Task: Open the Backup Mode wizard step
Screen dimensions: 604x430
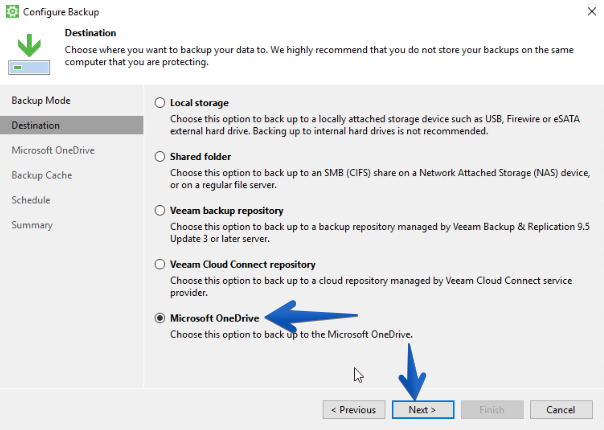Action: click(x=41, y=101)
